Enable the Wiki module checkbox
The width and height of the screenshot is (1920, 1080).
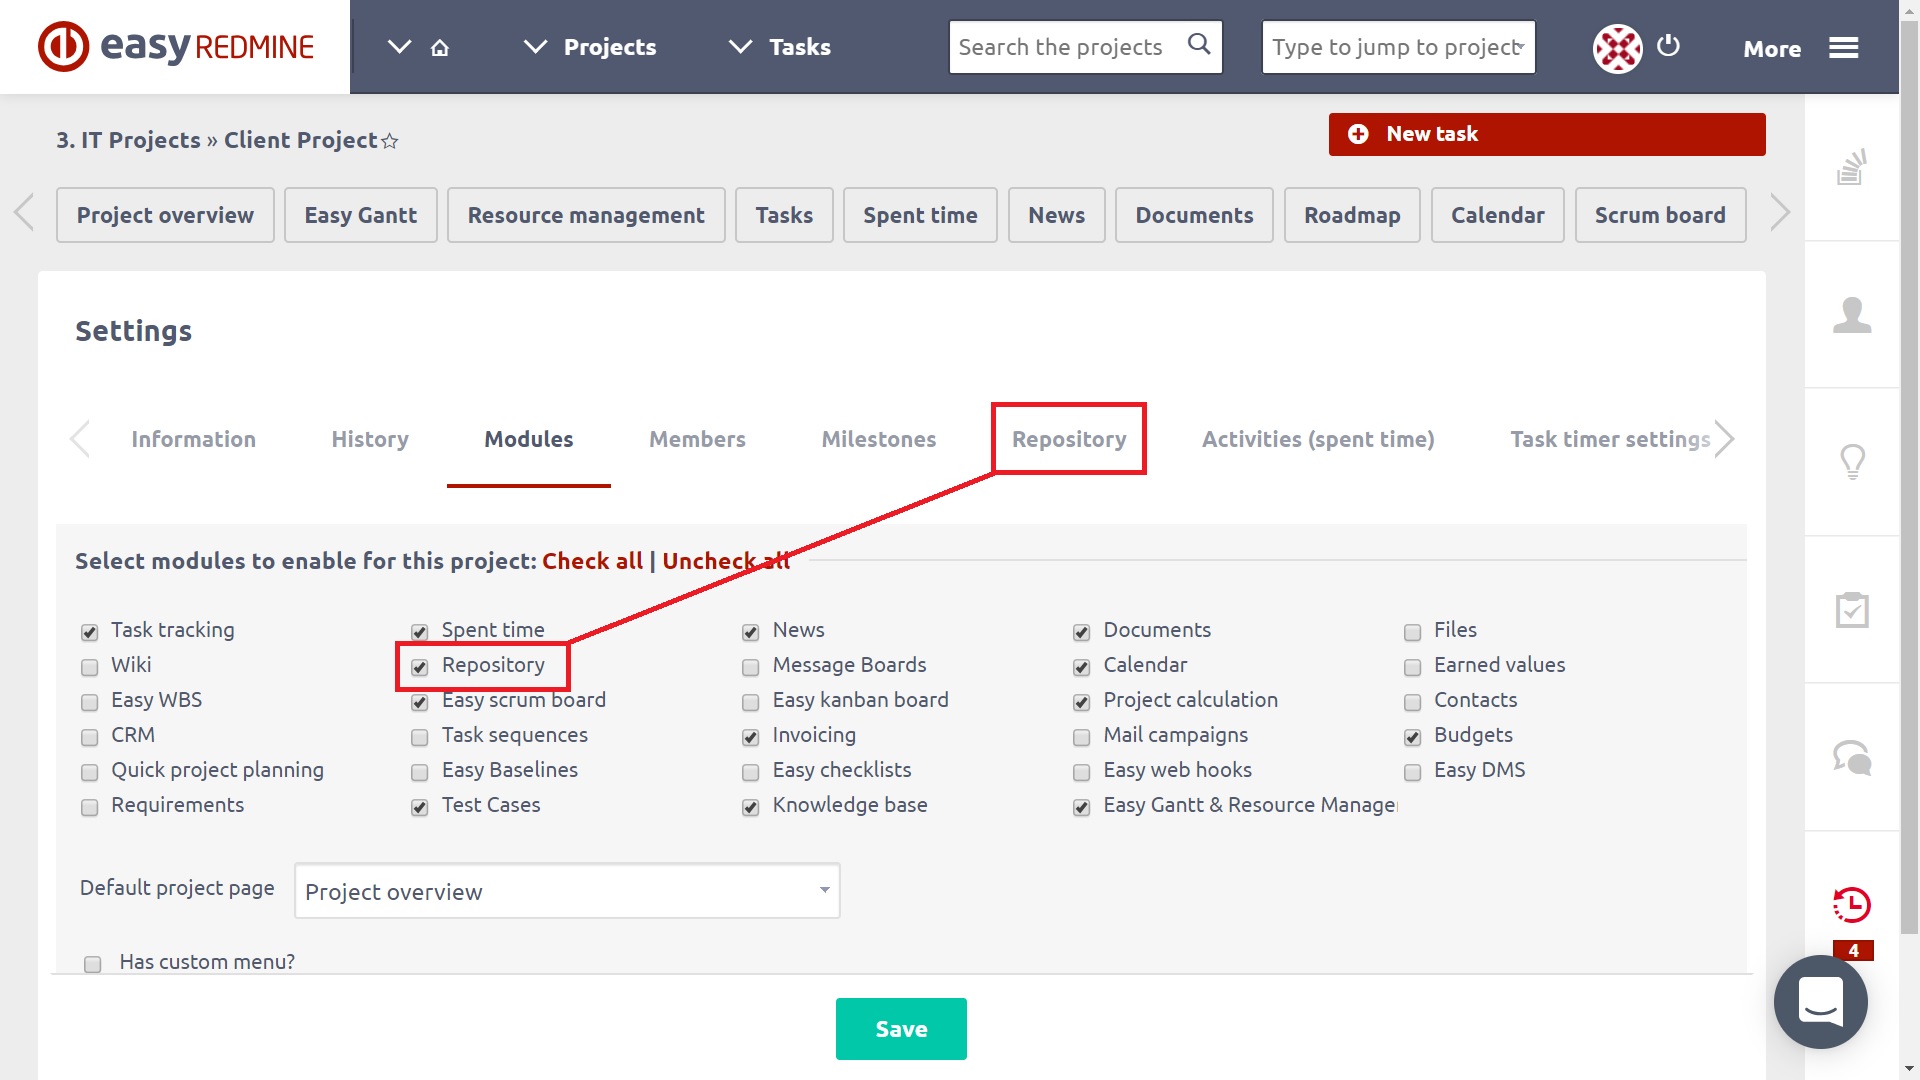click(89, 667)
